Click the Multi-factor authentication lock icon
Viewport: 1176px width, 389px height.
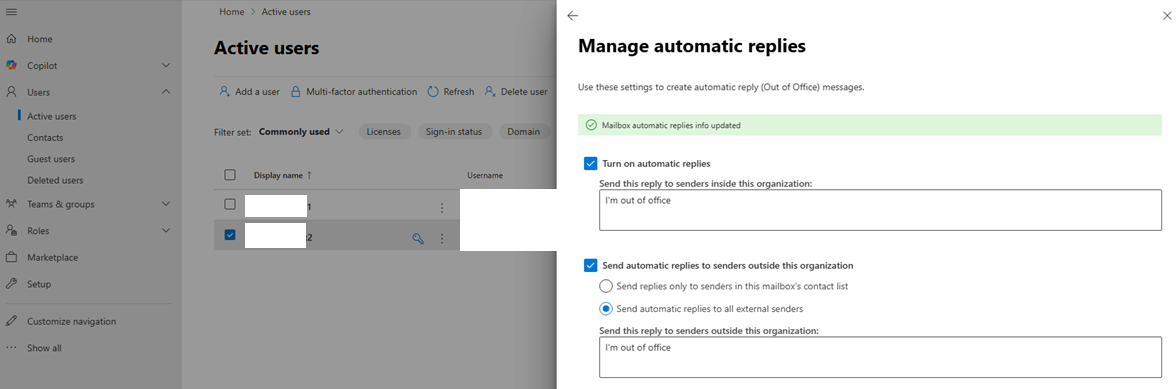pyautogui.click(x=296, y=91)
